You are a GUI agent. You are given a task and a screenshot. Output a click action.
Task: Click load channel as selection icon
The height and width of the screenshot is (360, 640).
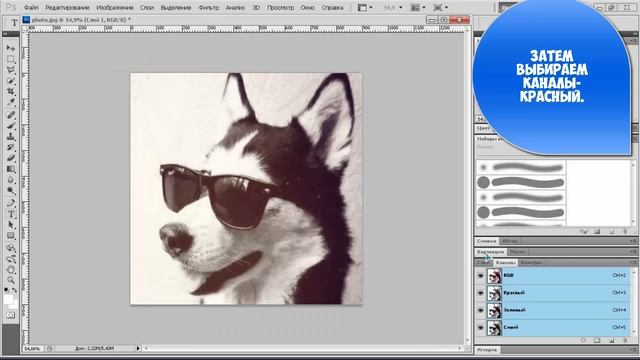point(584,340)
